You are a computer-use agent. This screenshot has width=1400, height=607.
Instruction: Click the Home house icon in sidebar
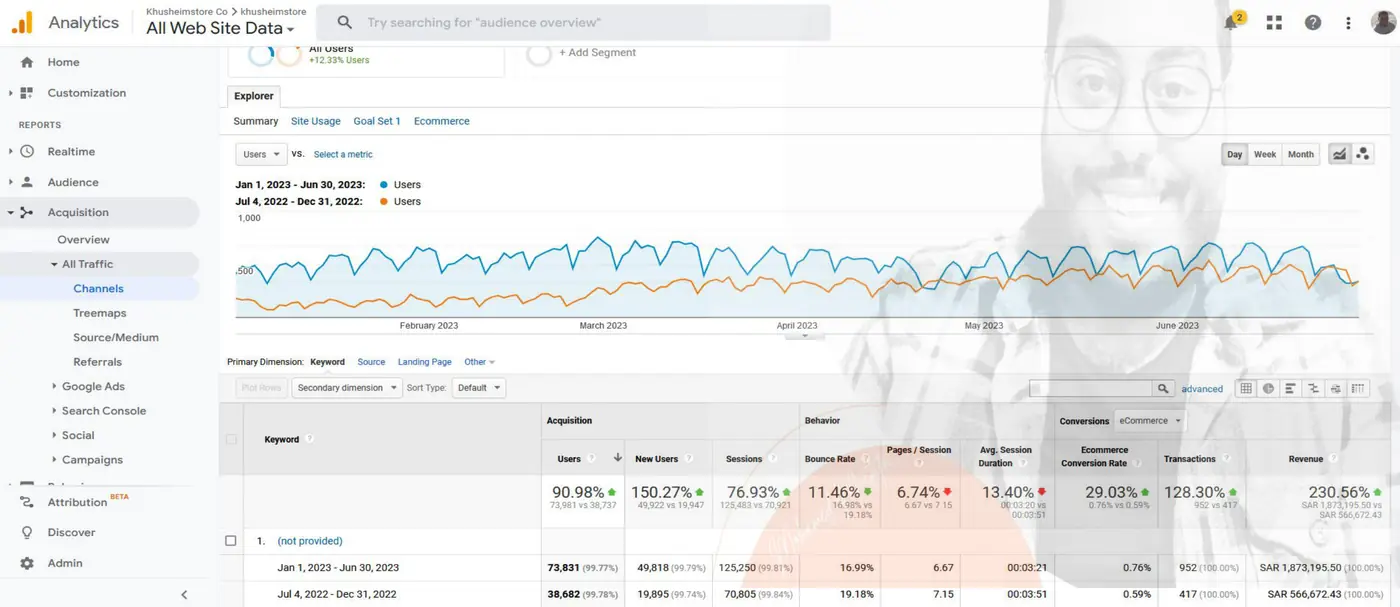(x=27, y=62)
